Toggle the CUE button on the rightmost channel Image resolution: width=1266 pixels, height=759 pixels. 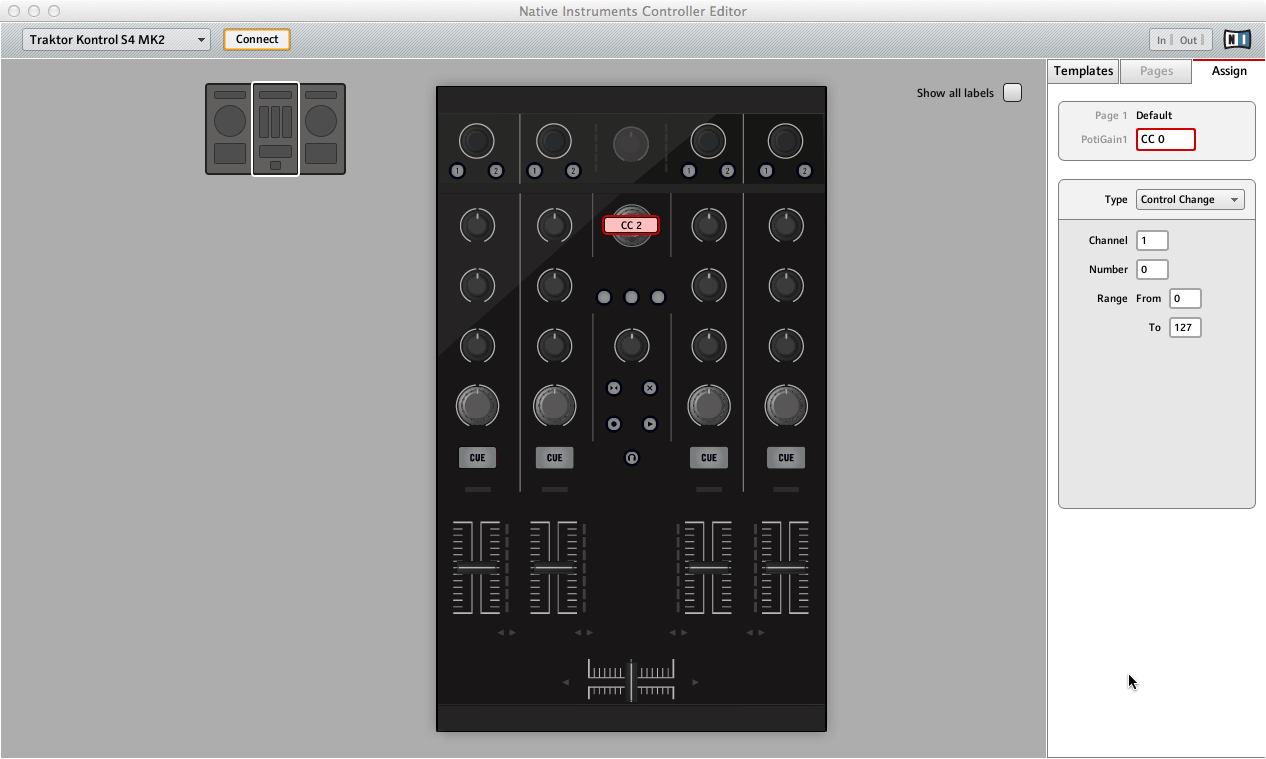(x=785, y=457)
